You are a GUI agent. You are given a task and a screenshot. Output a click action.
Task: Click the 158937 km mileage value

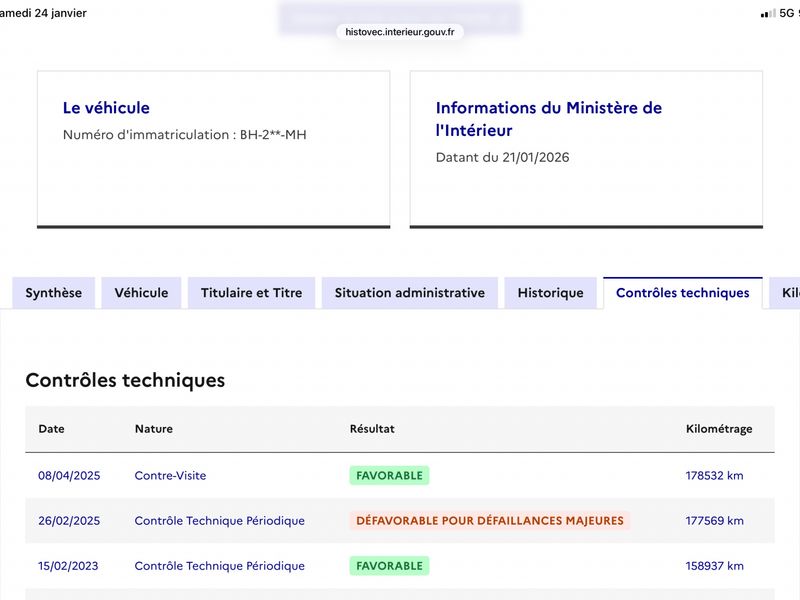point(714,566)
